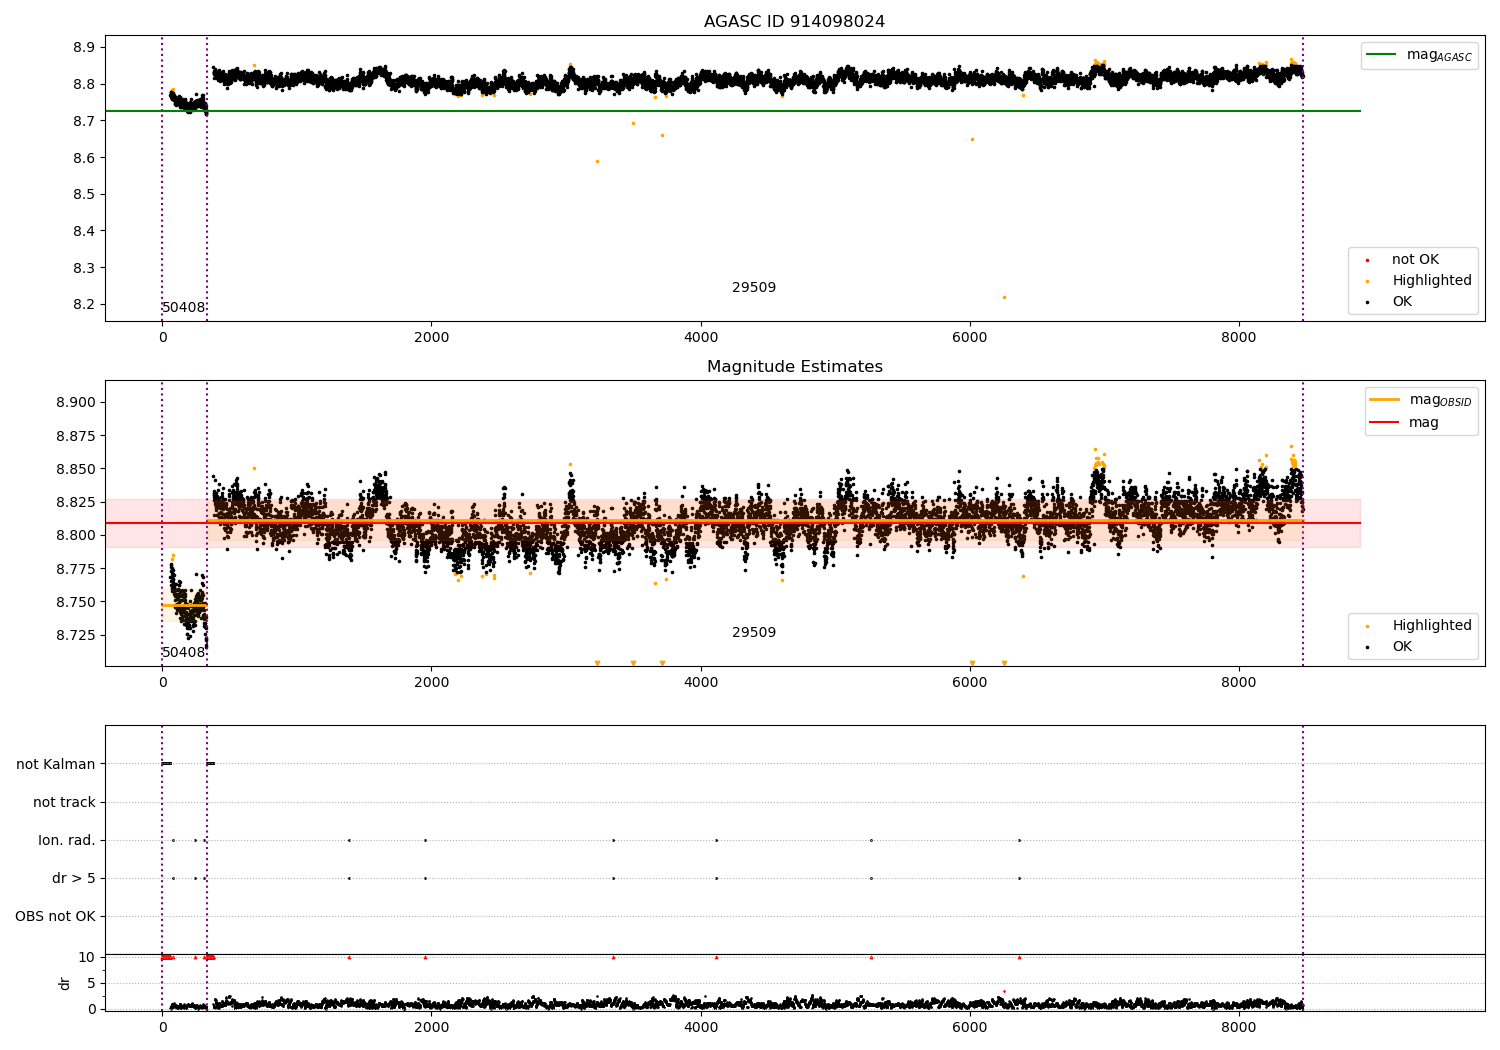Image resolution: width=1500 pixels, height=1050 pixels.
Task: Click the 'not track' row label
Action: 64,802
